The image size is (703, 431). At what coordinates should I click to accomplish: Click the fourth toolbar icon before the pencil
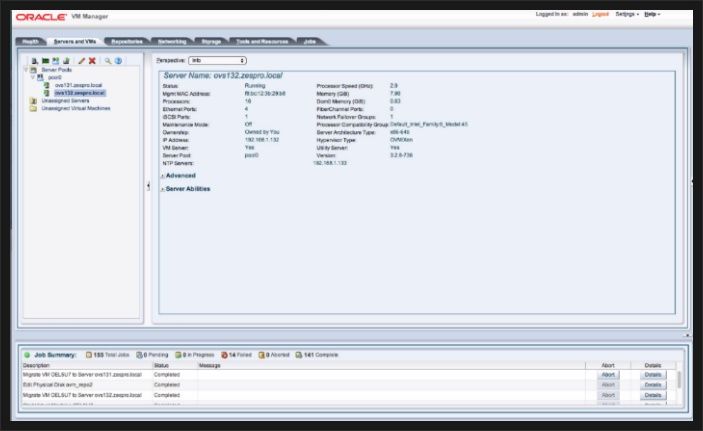pyautogui.click(x=66, y=61)
